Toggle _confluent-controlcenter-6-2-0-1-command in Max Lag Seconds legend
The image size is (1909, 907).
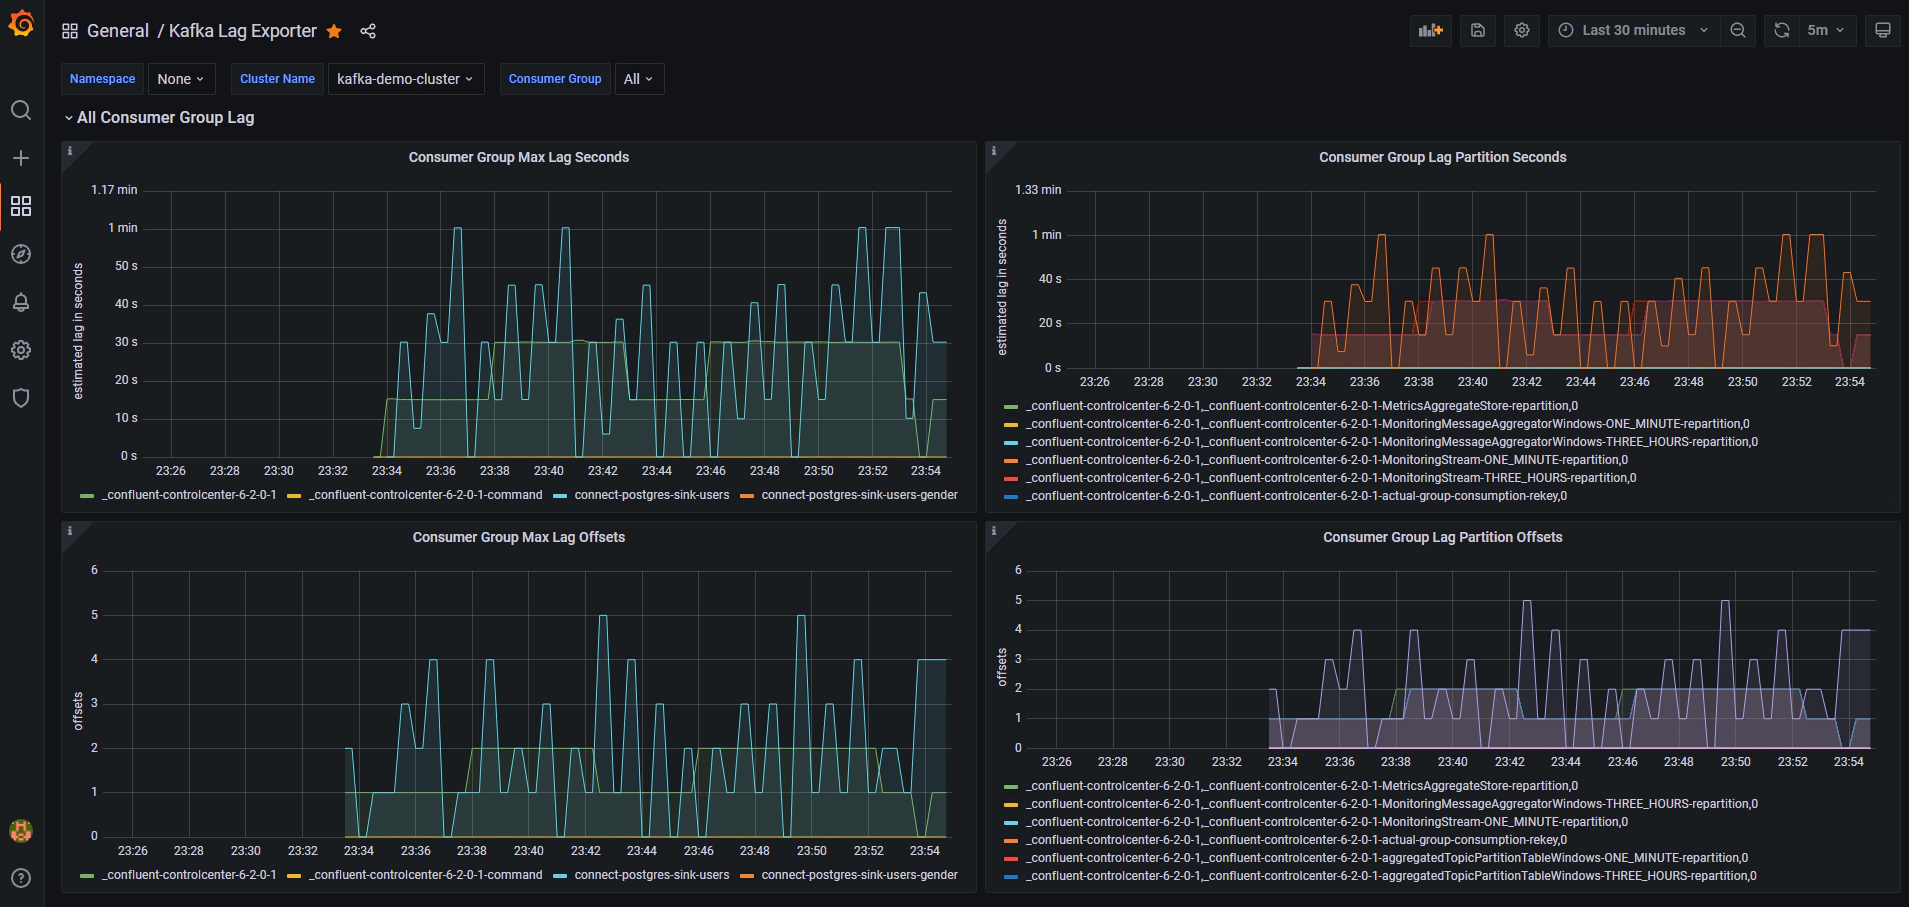point(426,495)
